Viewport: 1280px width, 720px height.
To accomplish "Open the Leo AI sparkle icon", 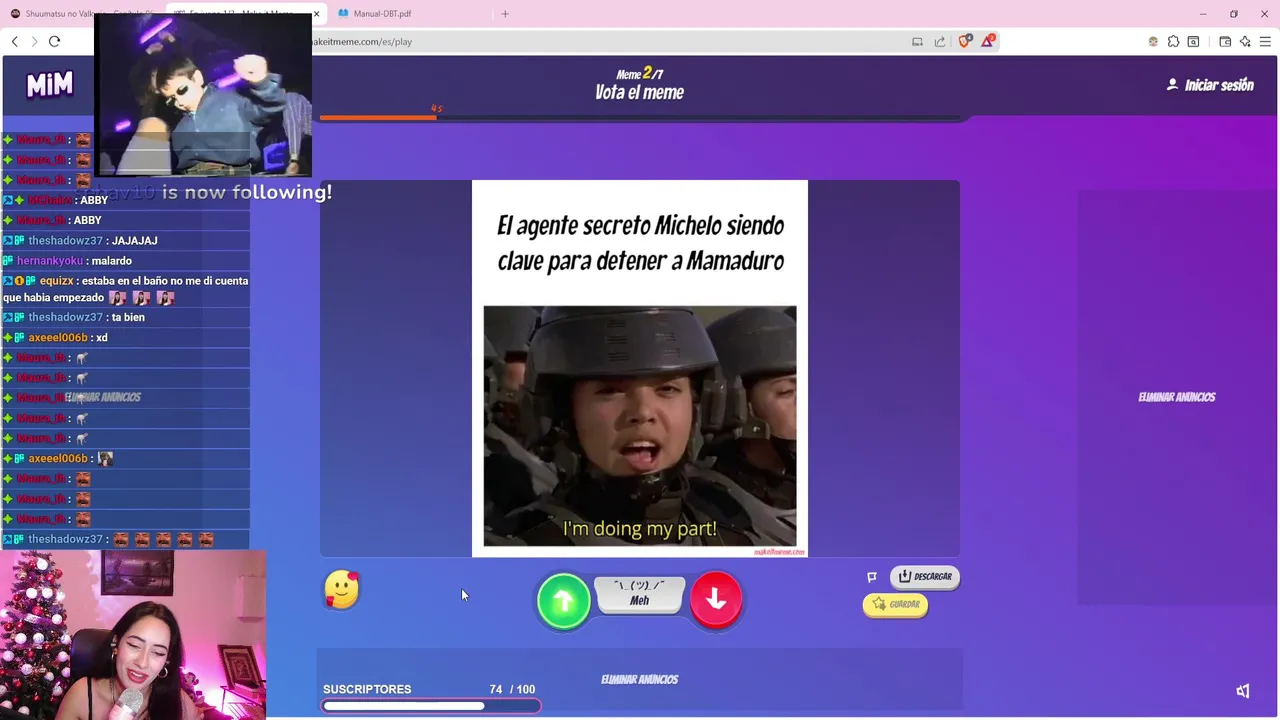I will coord(1245,41).
